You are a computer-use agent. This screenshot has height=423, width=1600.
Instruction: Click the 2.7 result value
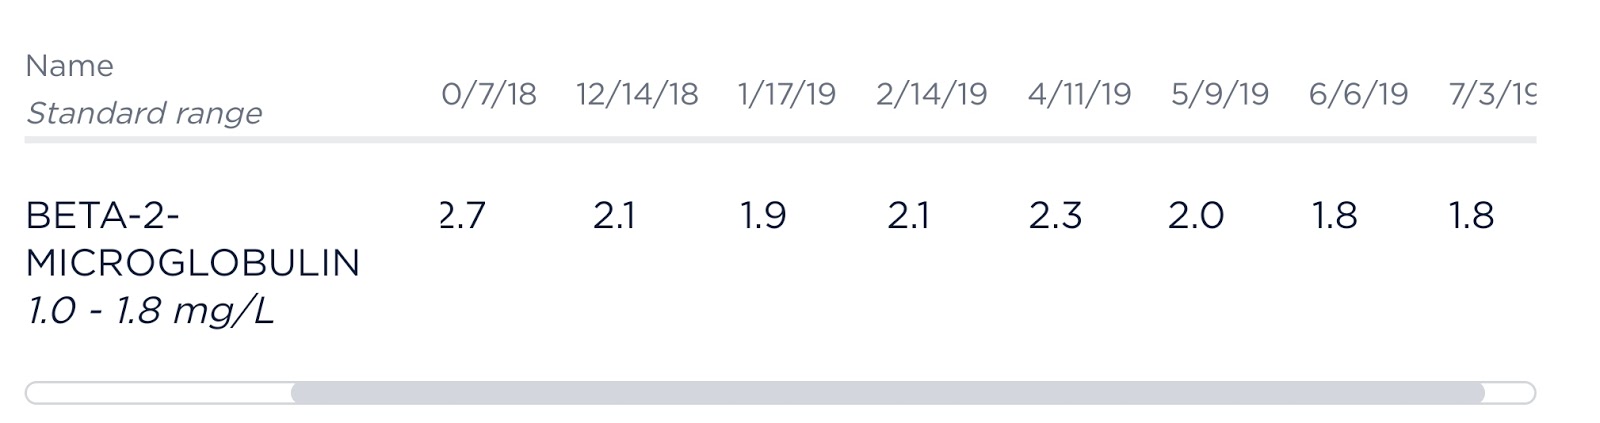pyautogui.click(x=463, y=215)
